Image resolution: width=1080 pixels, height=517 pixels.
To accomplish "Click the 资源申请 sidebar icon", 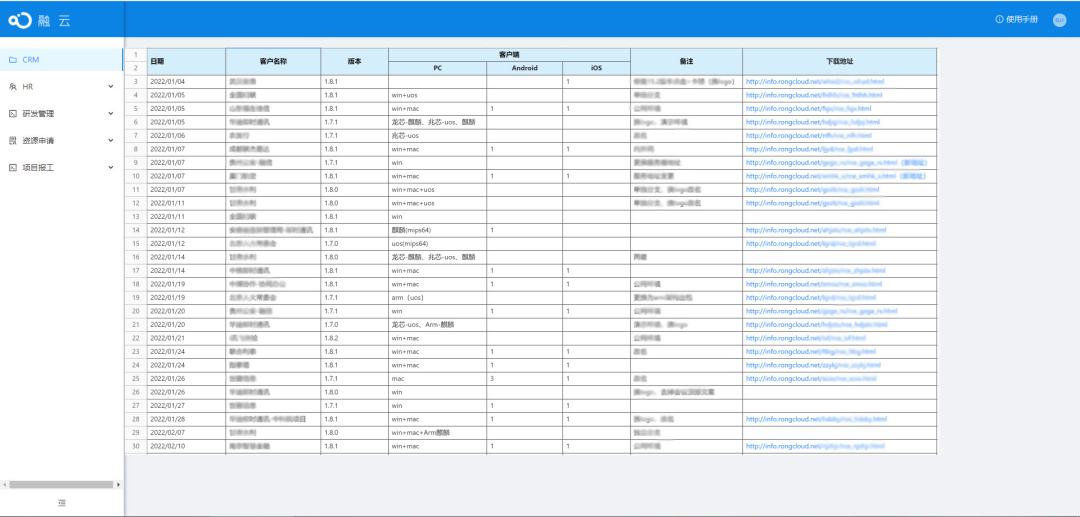I will 12,141.
